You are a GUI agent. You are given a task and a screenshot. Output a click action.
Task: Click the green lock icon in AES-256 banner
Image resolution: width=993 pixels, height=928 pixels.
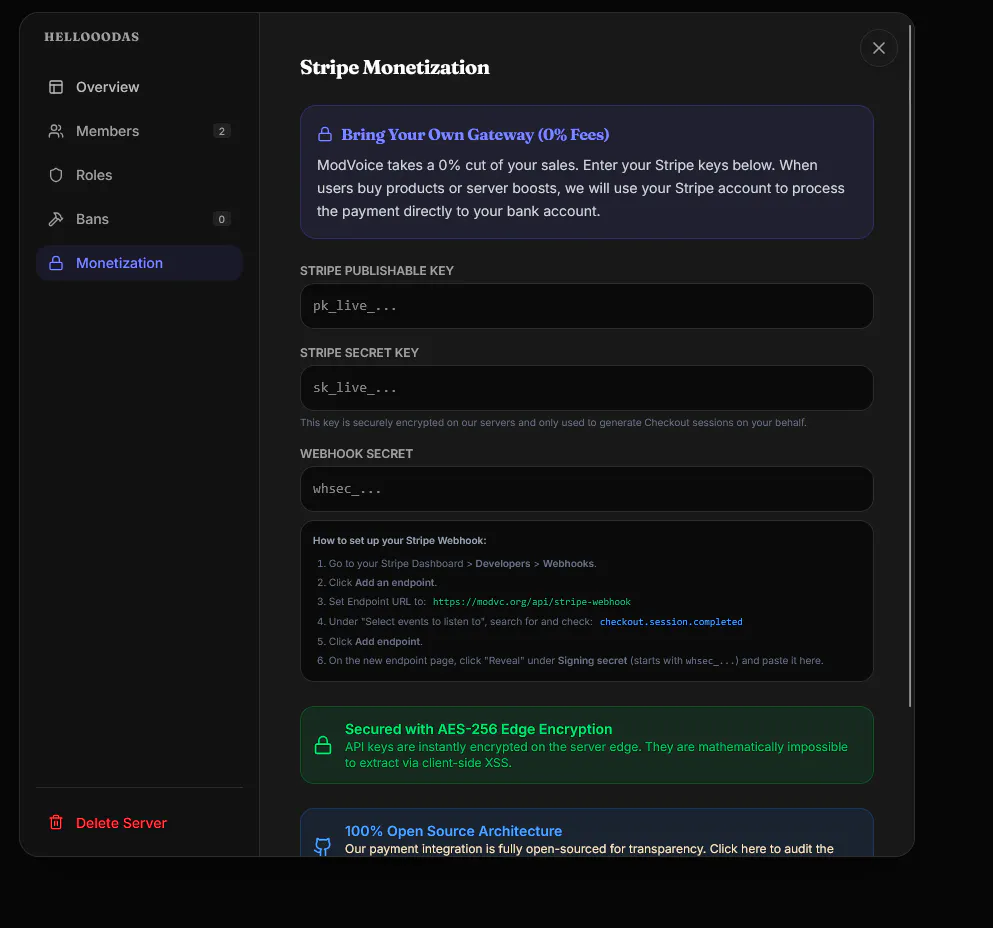click(x=323, y=745)
